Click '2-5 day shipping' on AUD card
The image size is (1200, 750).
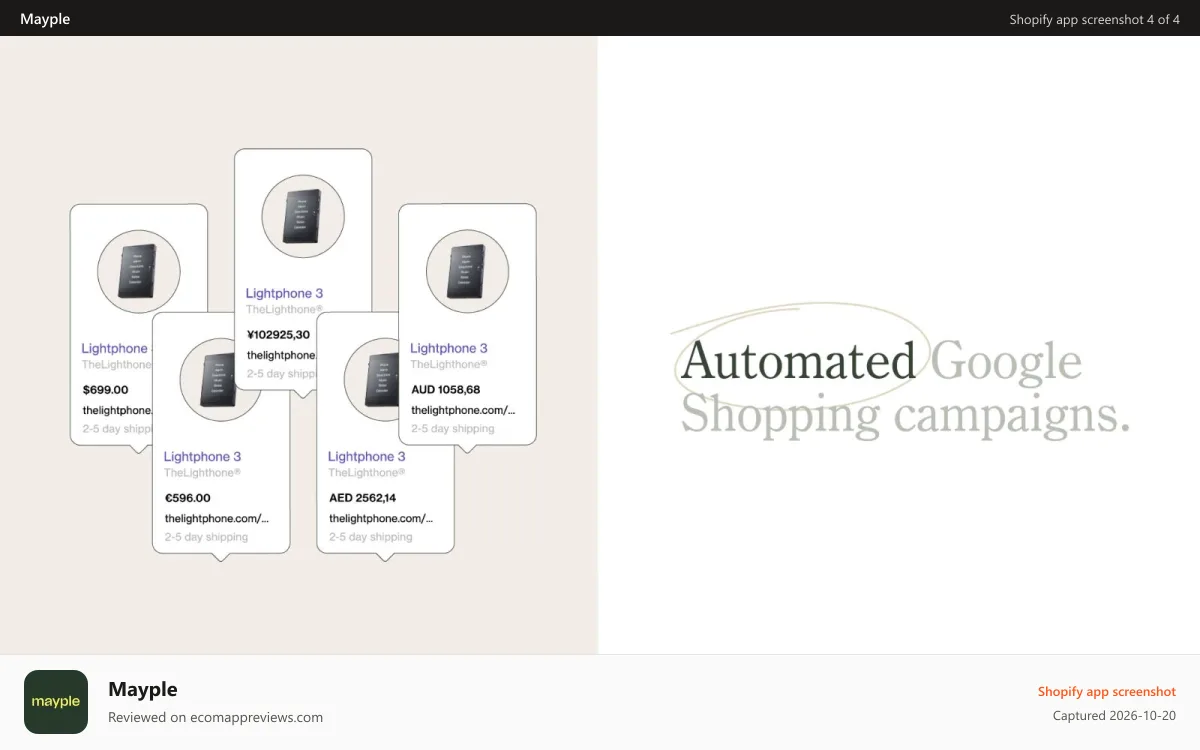click(453, 429)
